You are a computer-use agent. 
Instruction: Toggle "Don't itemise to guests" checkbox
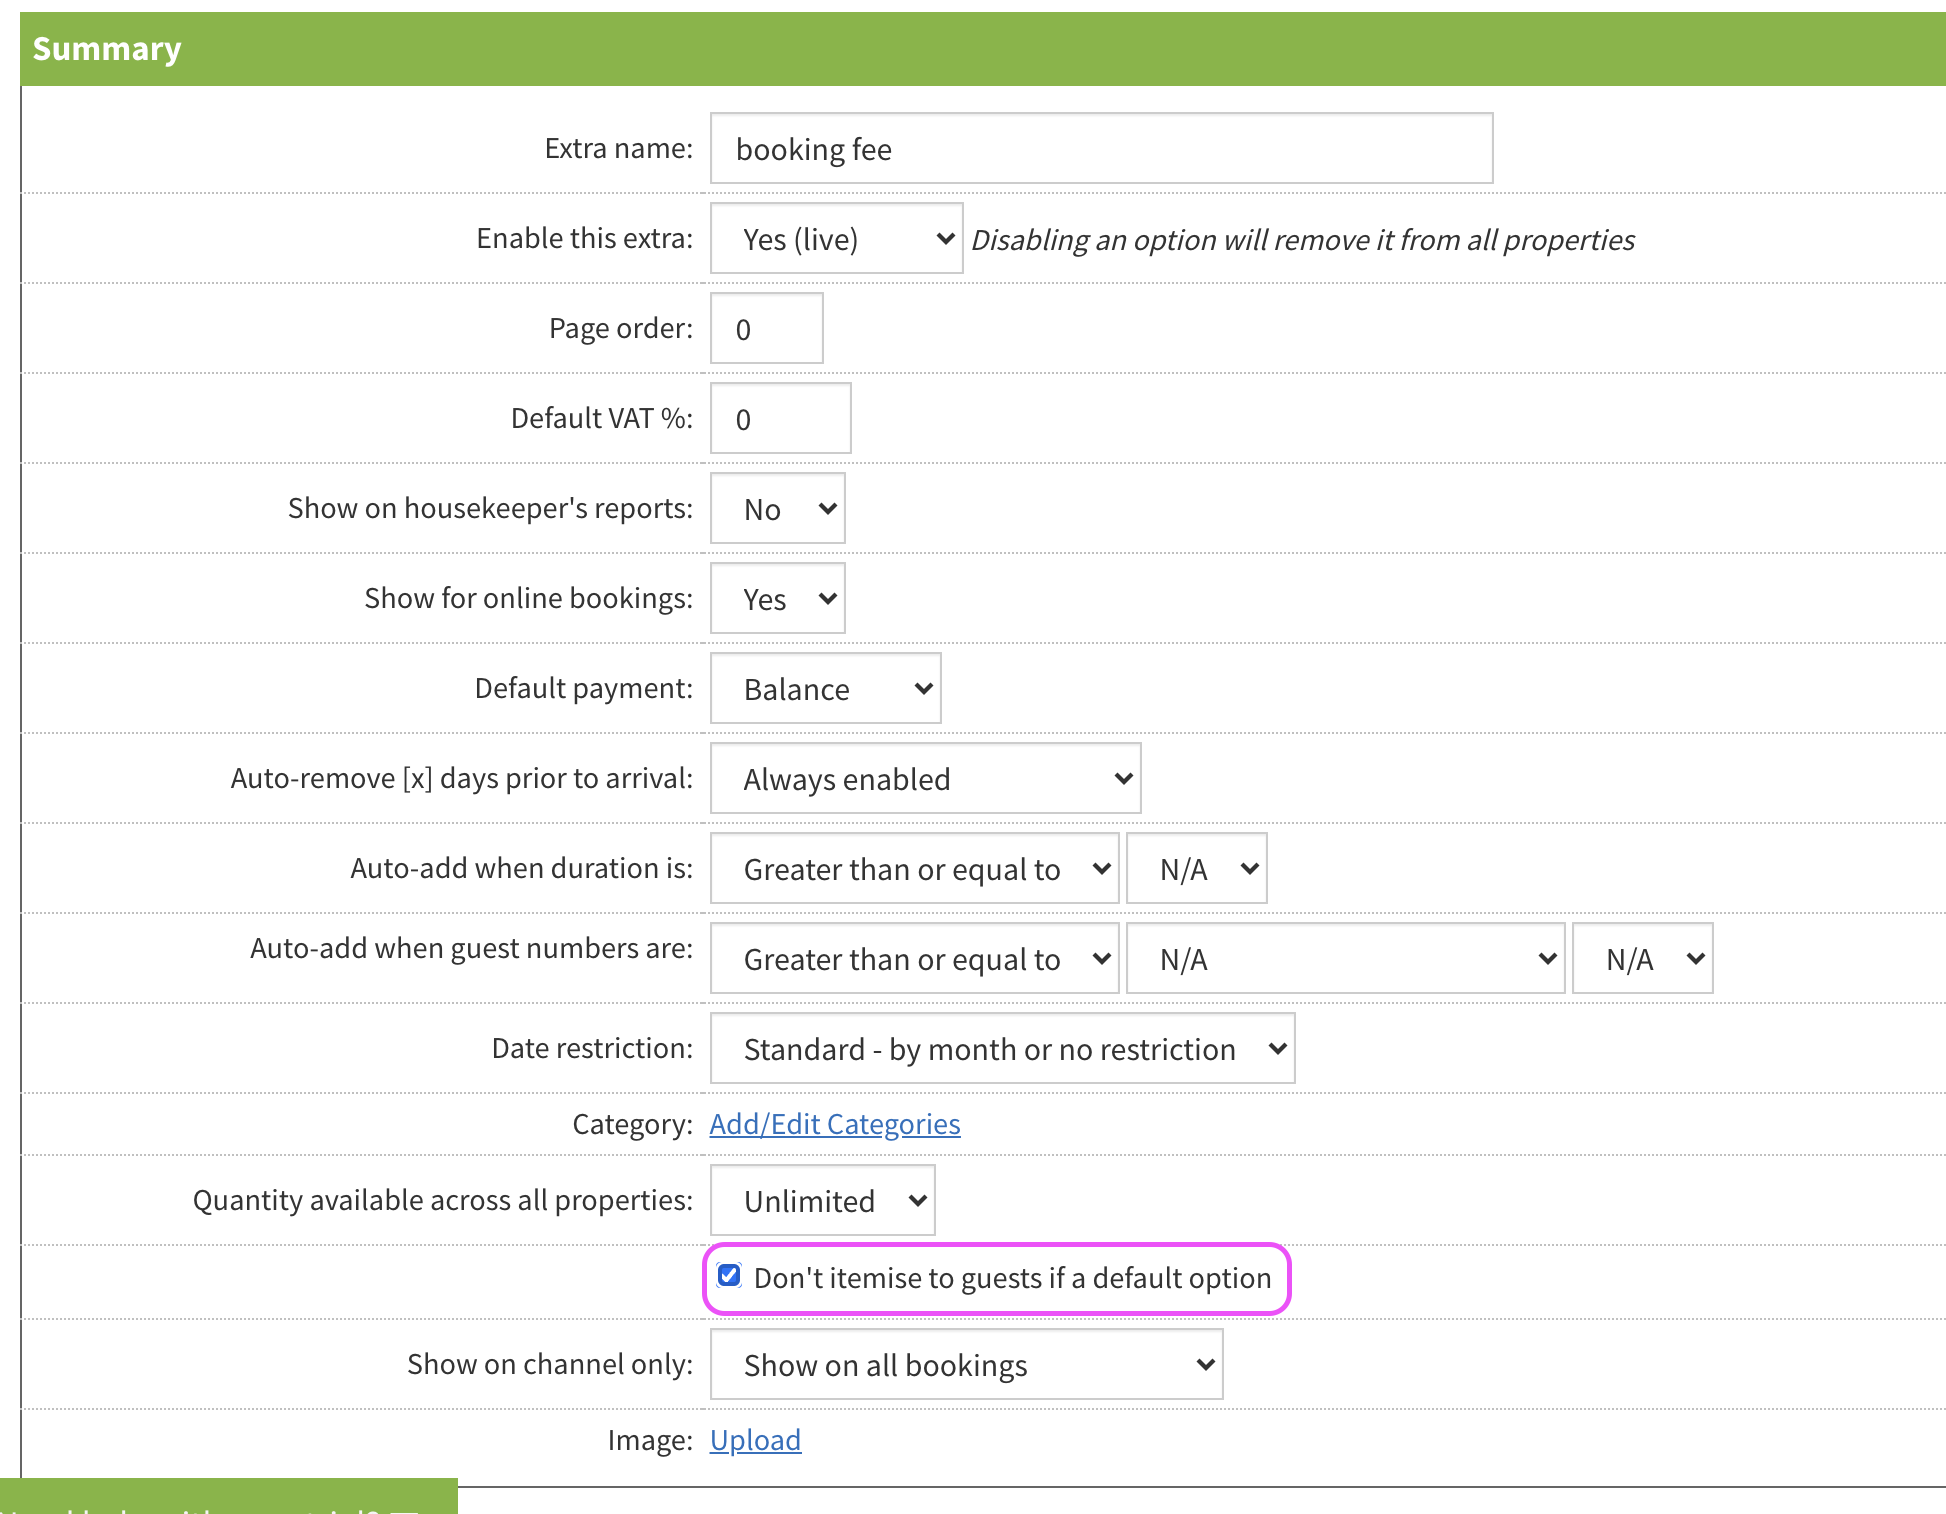click(729, 1275)
